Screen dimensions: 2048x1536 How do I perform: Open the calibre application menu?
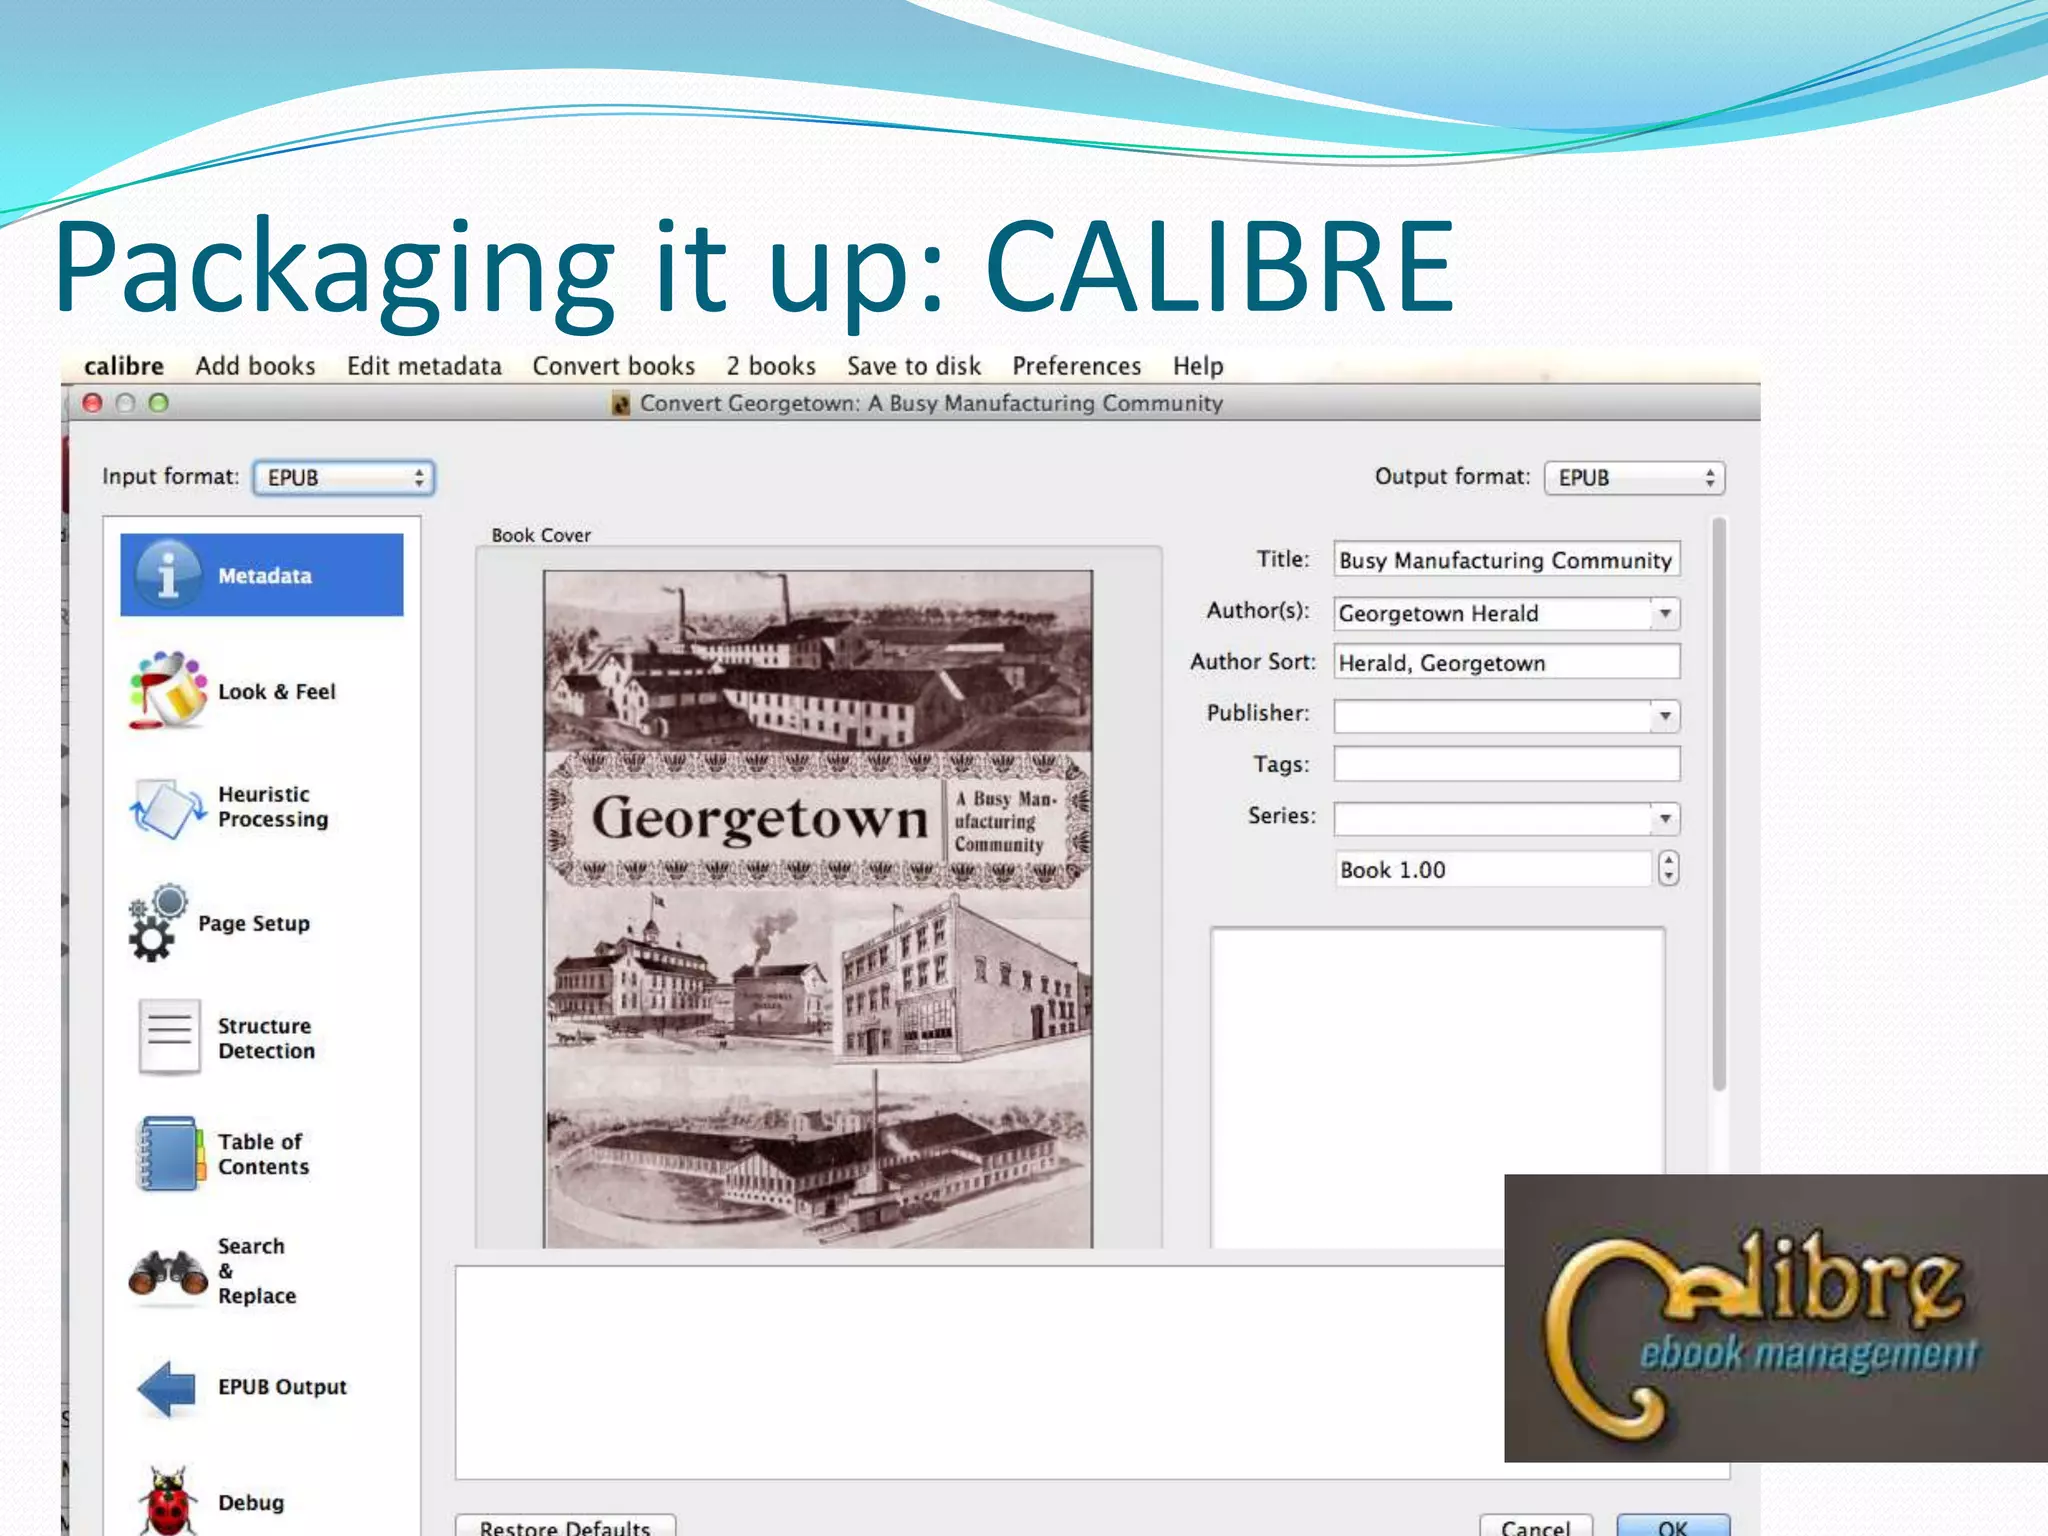coord(124,366)
